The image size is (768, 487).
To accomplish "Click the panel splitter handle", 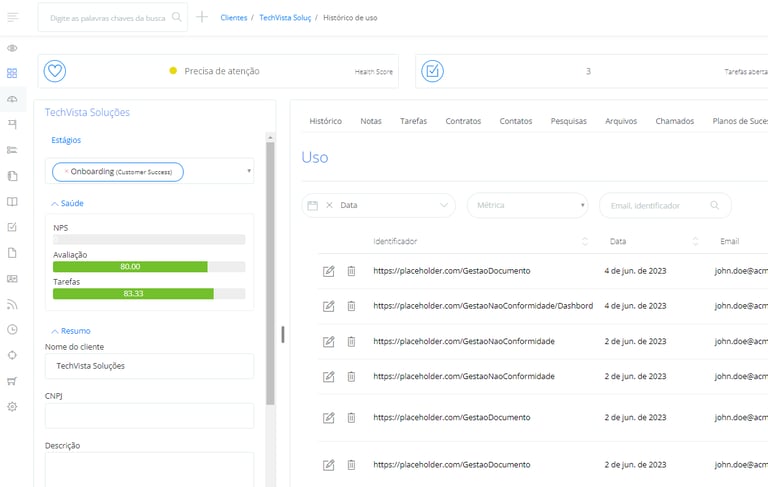I will click(283, 335).
